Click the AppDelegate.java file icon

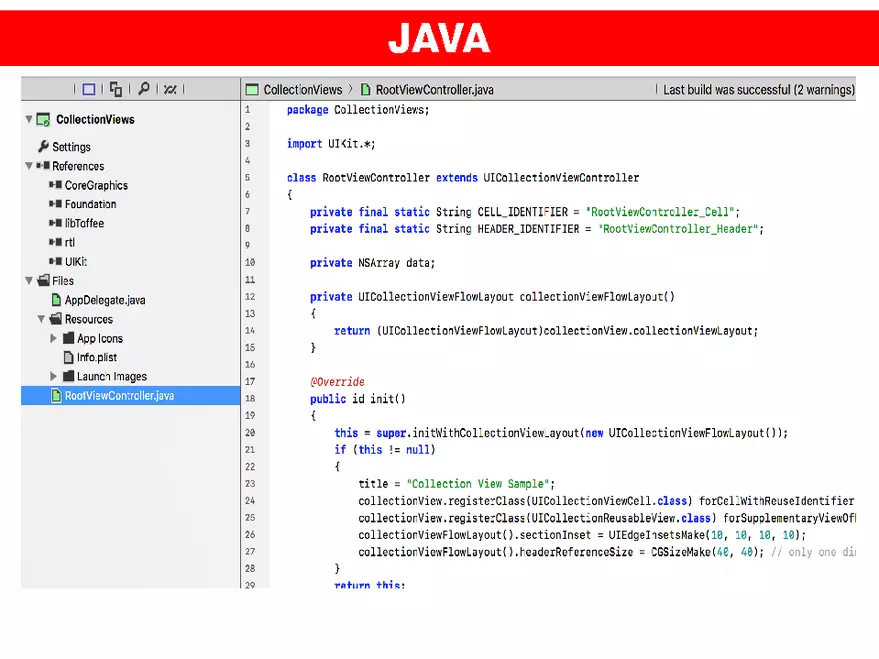tap(57, 300)
